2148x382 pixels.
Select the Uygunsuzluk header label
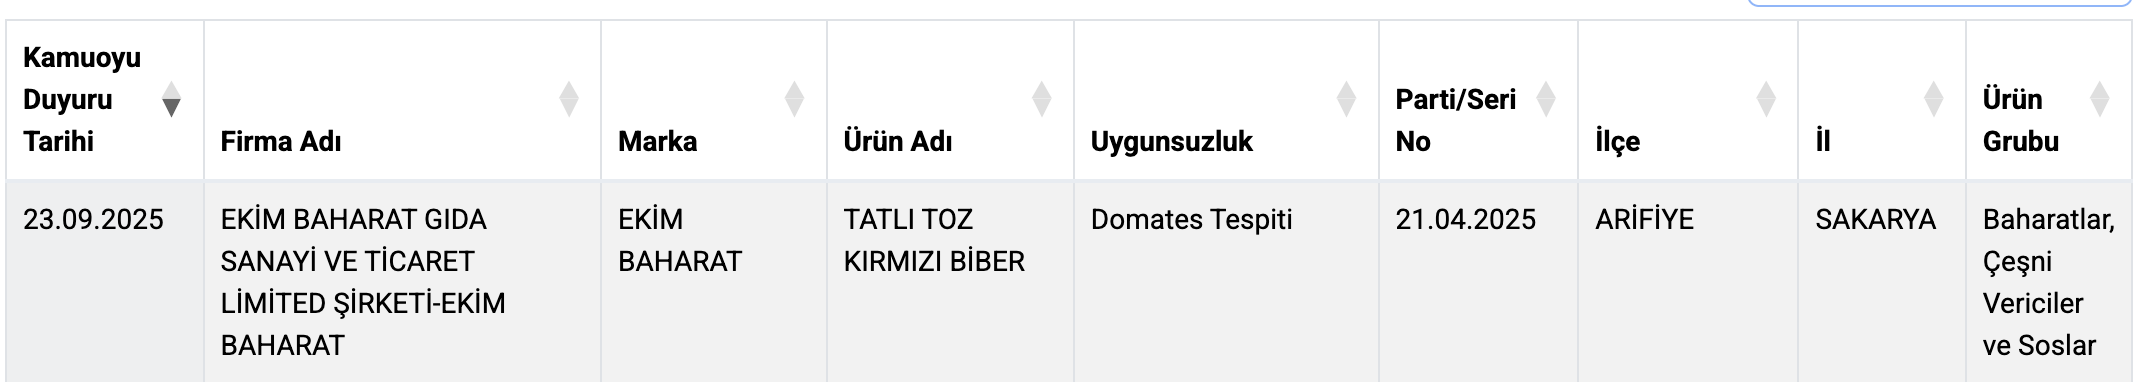(x=1171, y=141)
